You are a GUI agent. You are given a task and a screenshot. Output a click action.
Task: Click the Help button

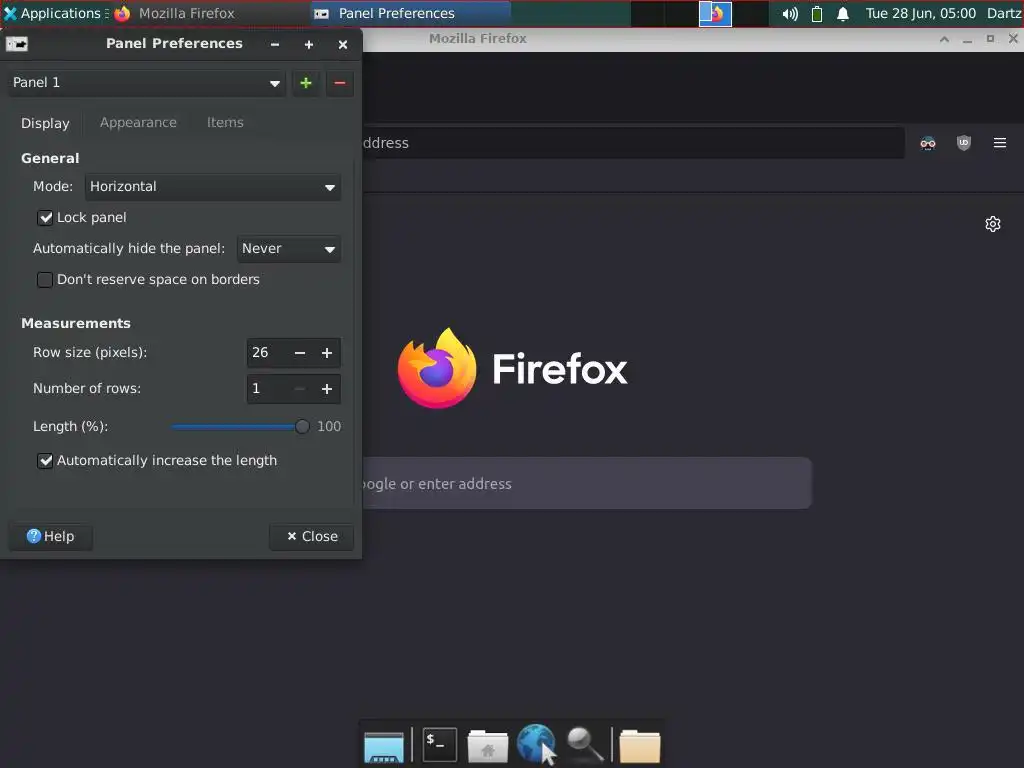pos(50,536)
